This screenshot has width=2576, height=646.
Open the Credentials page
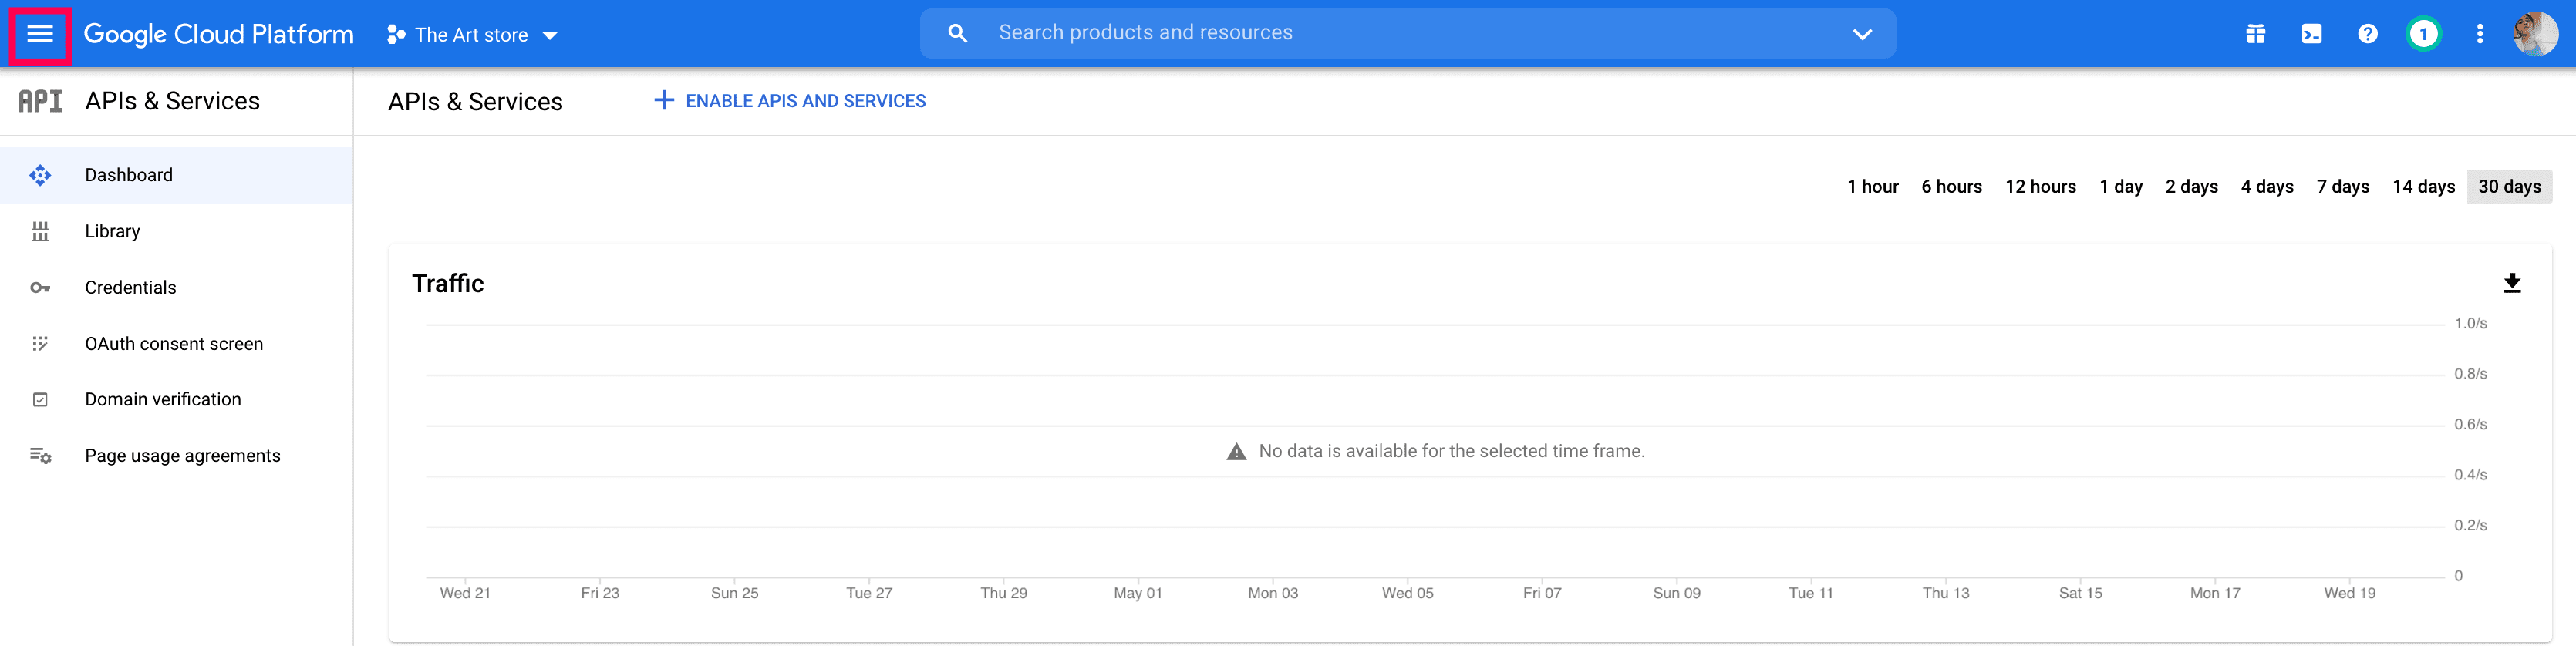(x=130, y=288)
